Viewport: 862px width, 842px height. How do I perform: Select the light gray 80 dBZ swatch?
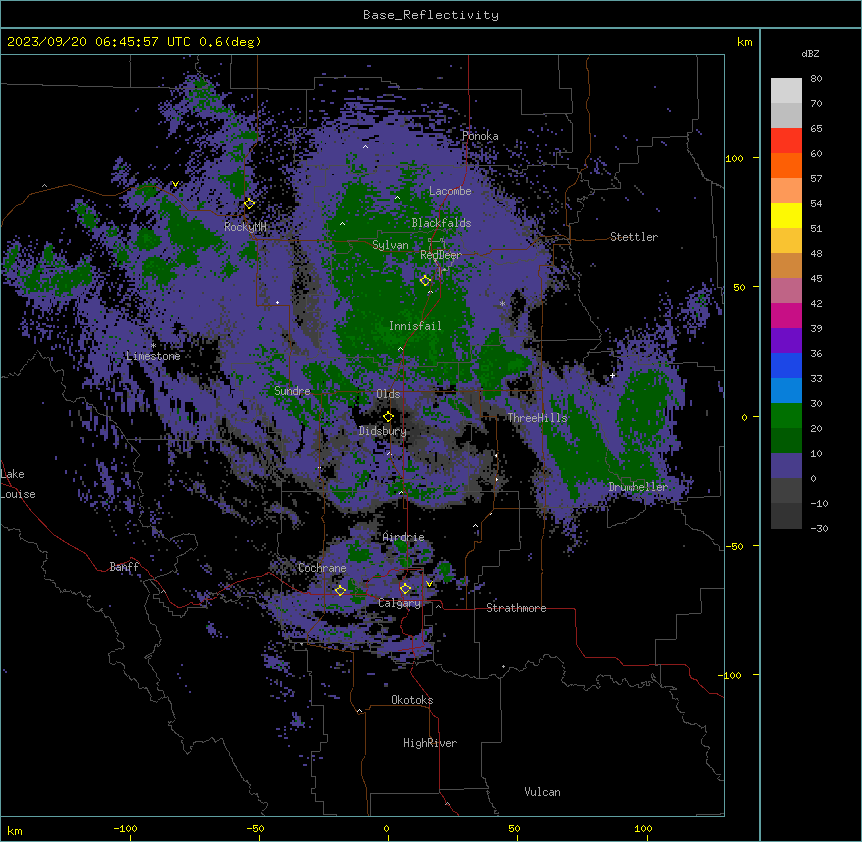[x=786, y=91]
